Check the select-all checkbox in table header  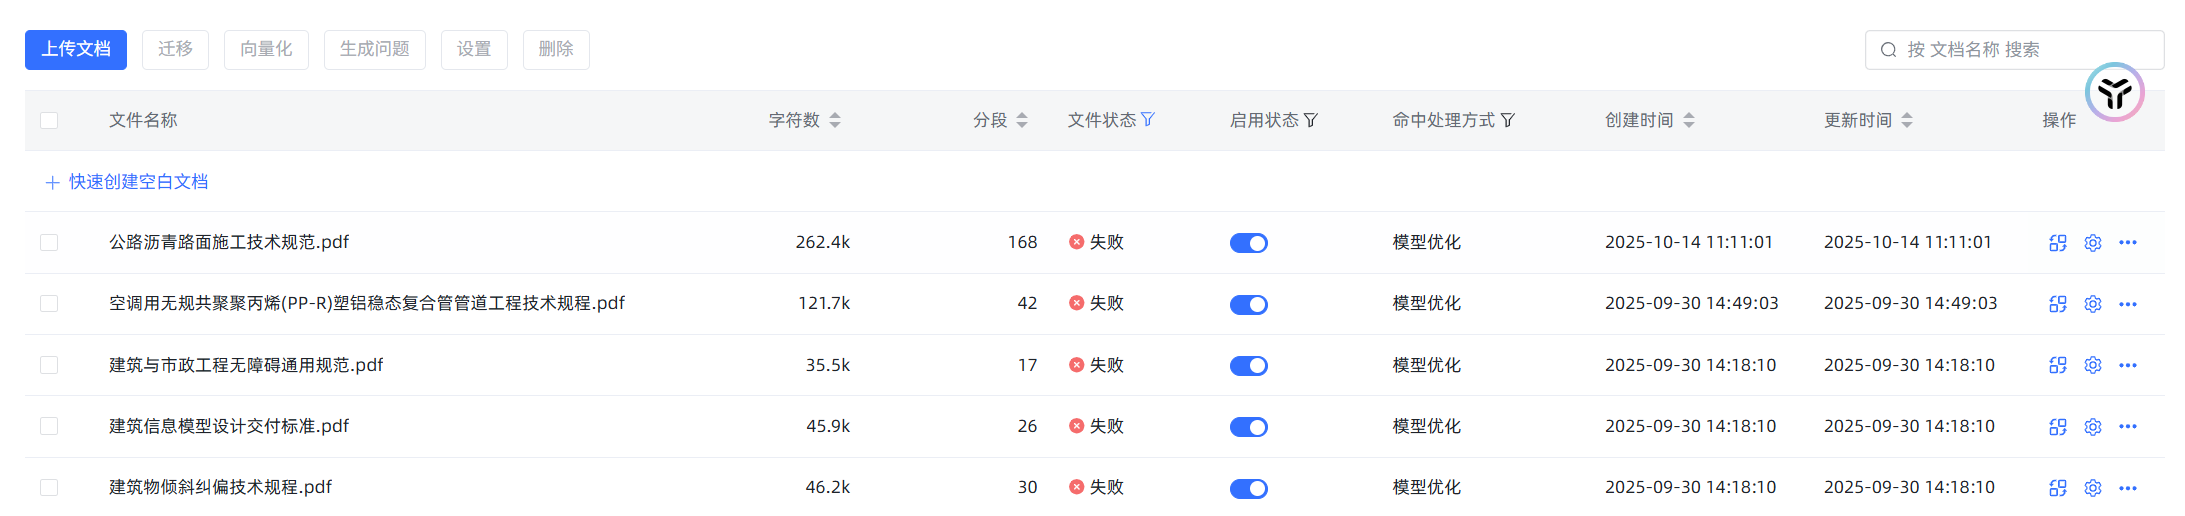tap(49, 121)
